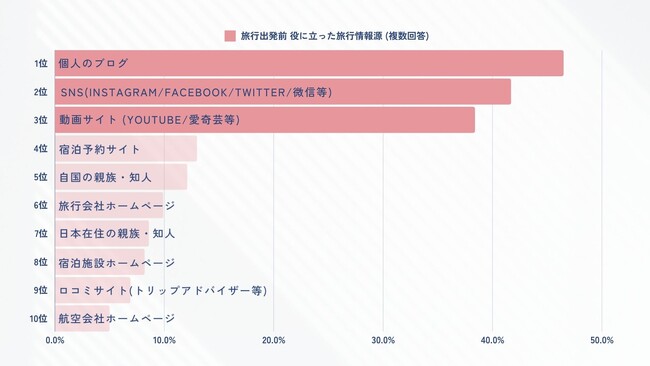650x366 pixels.
Task: Click the 日本在住の親族・知人 bar
Action: pos(102,233)
